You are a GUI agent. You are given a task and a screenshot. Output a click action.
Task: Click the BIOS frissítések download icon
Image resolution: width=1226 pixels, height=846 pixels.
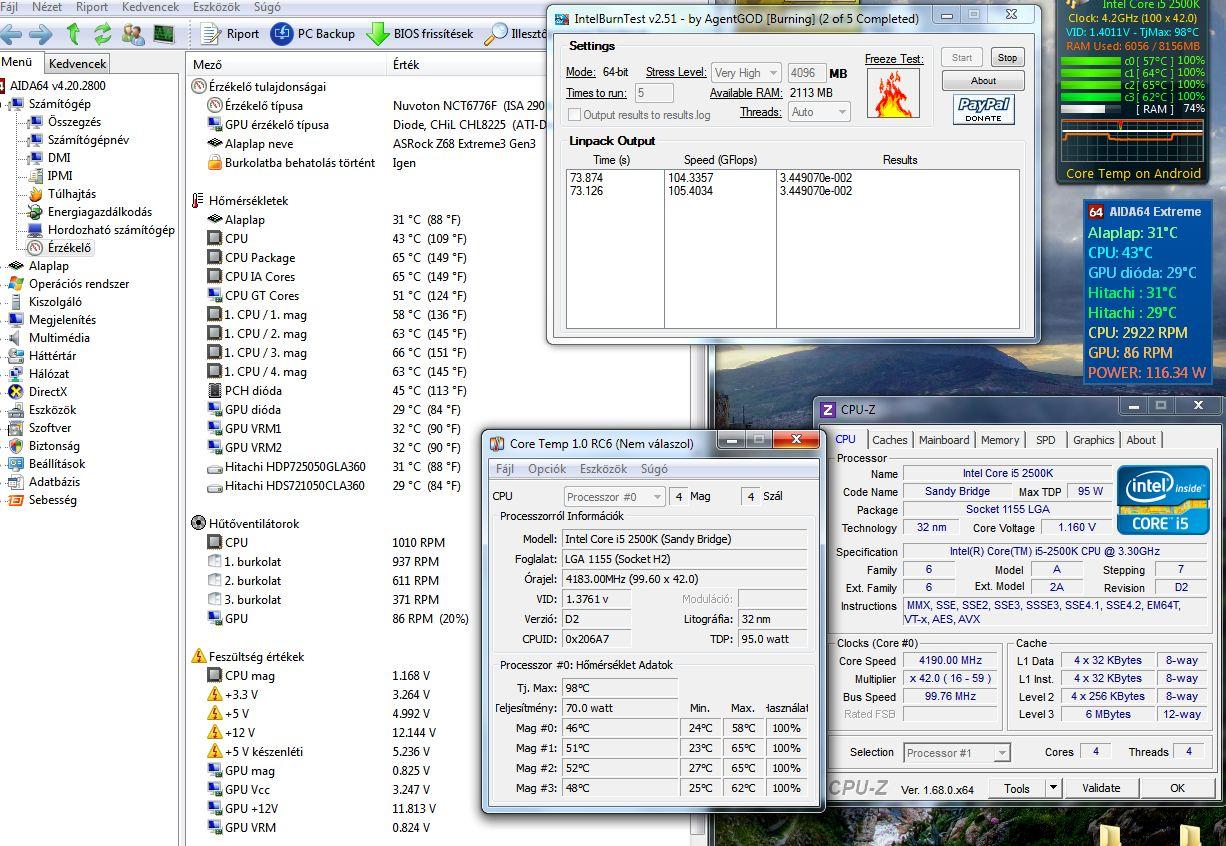coord(378,33)
